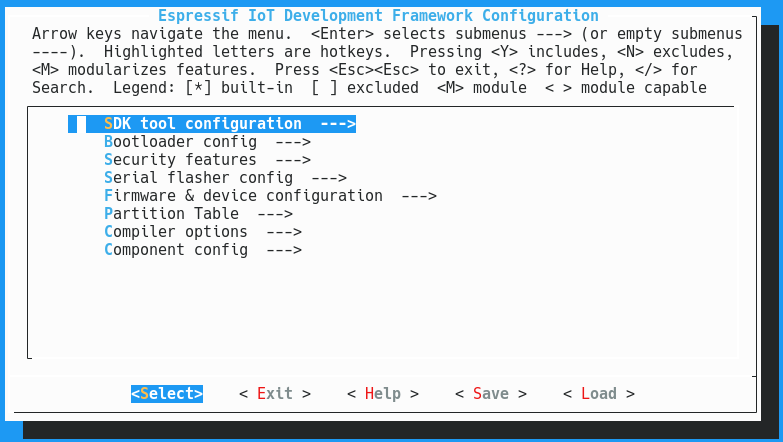Open the Compiler options submenu
783x442 pixels.
pyautogui.click(x=203, y=232)
